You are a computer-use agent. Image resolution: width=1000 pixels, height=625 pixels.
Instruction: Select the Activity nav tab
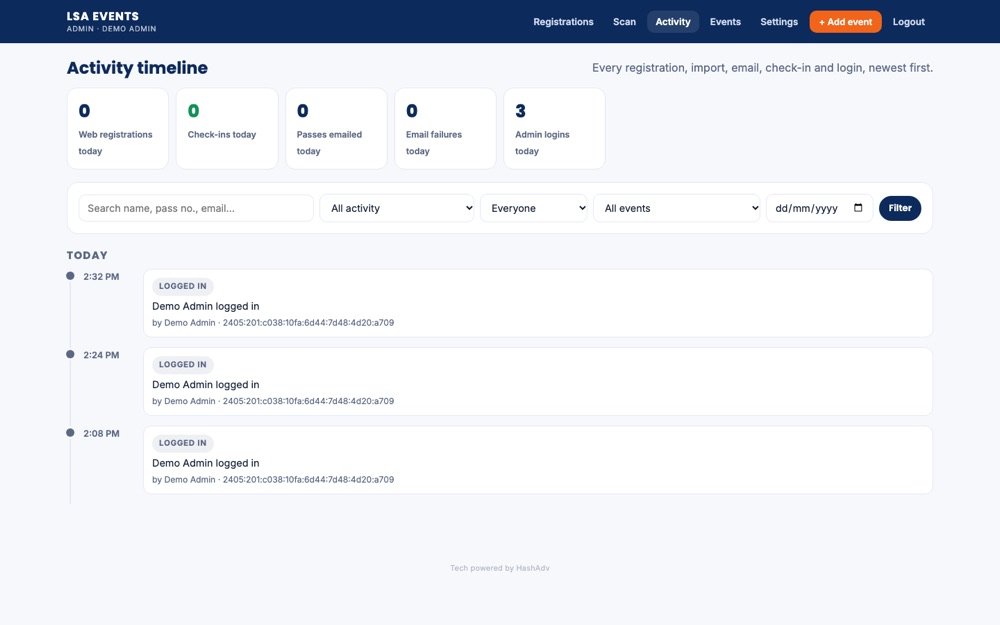tap(673, 22)
